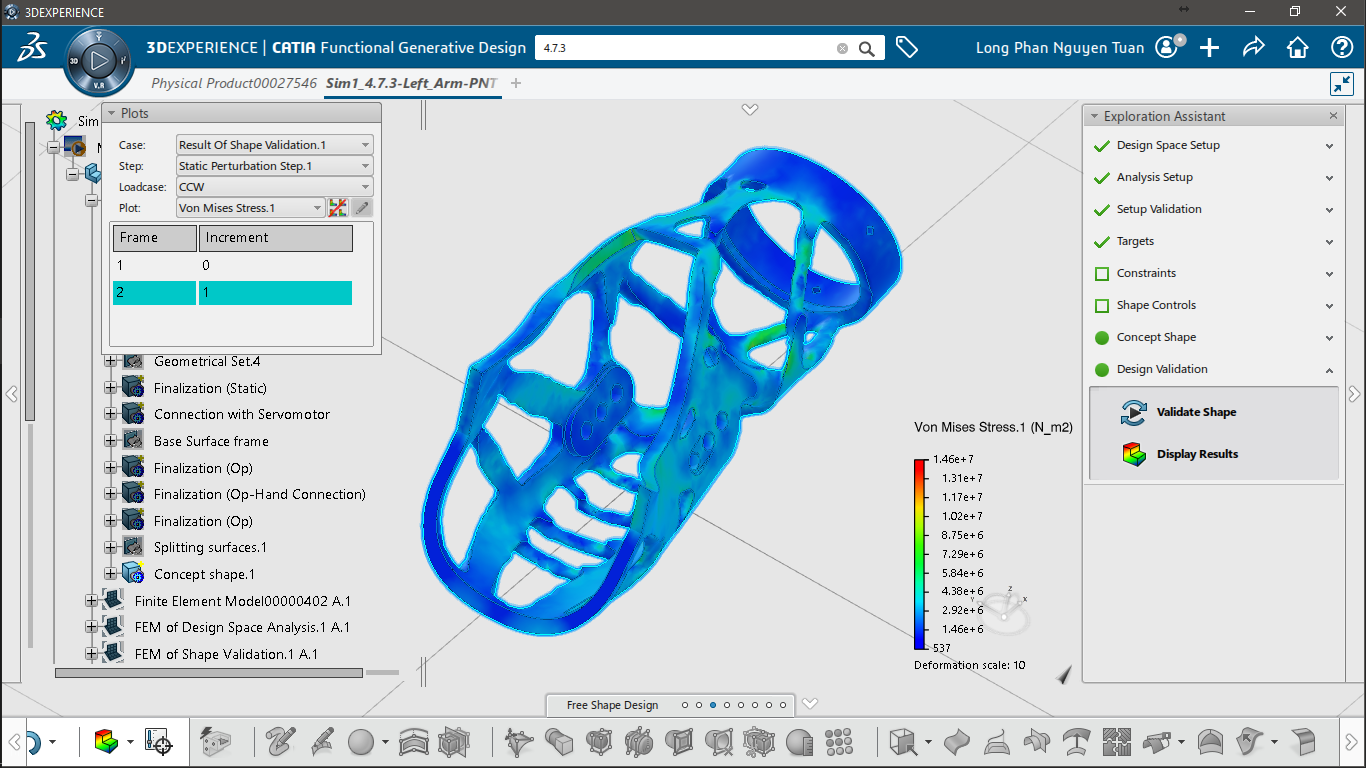This screenshot has height=768, width=1366.
Task: Click the lightning bolt block toolbar icon
Action: (x=216, y=742)
